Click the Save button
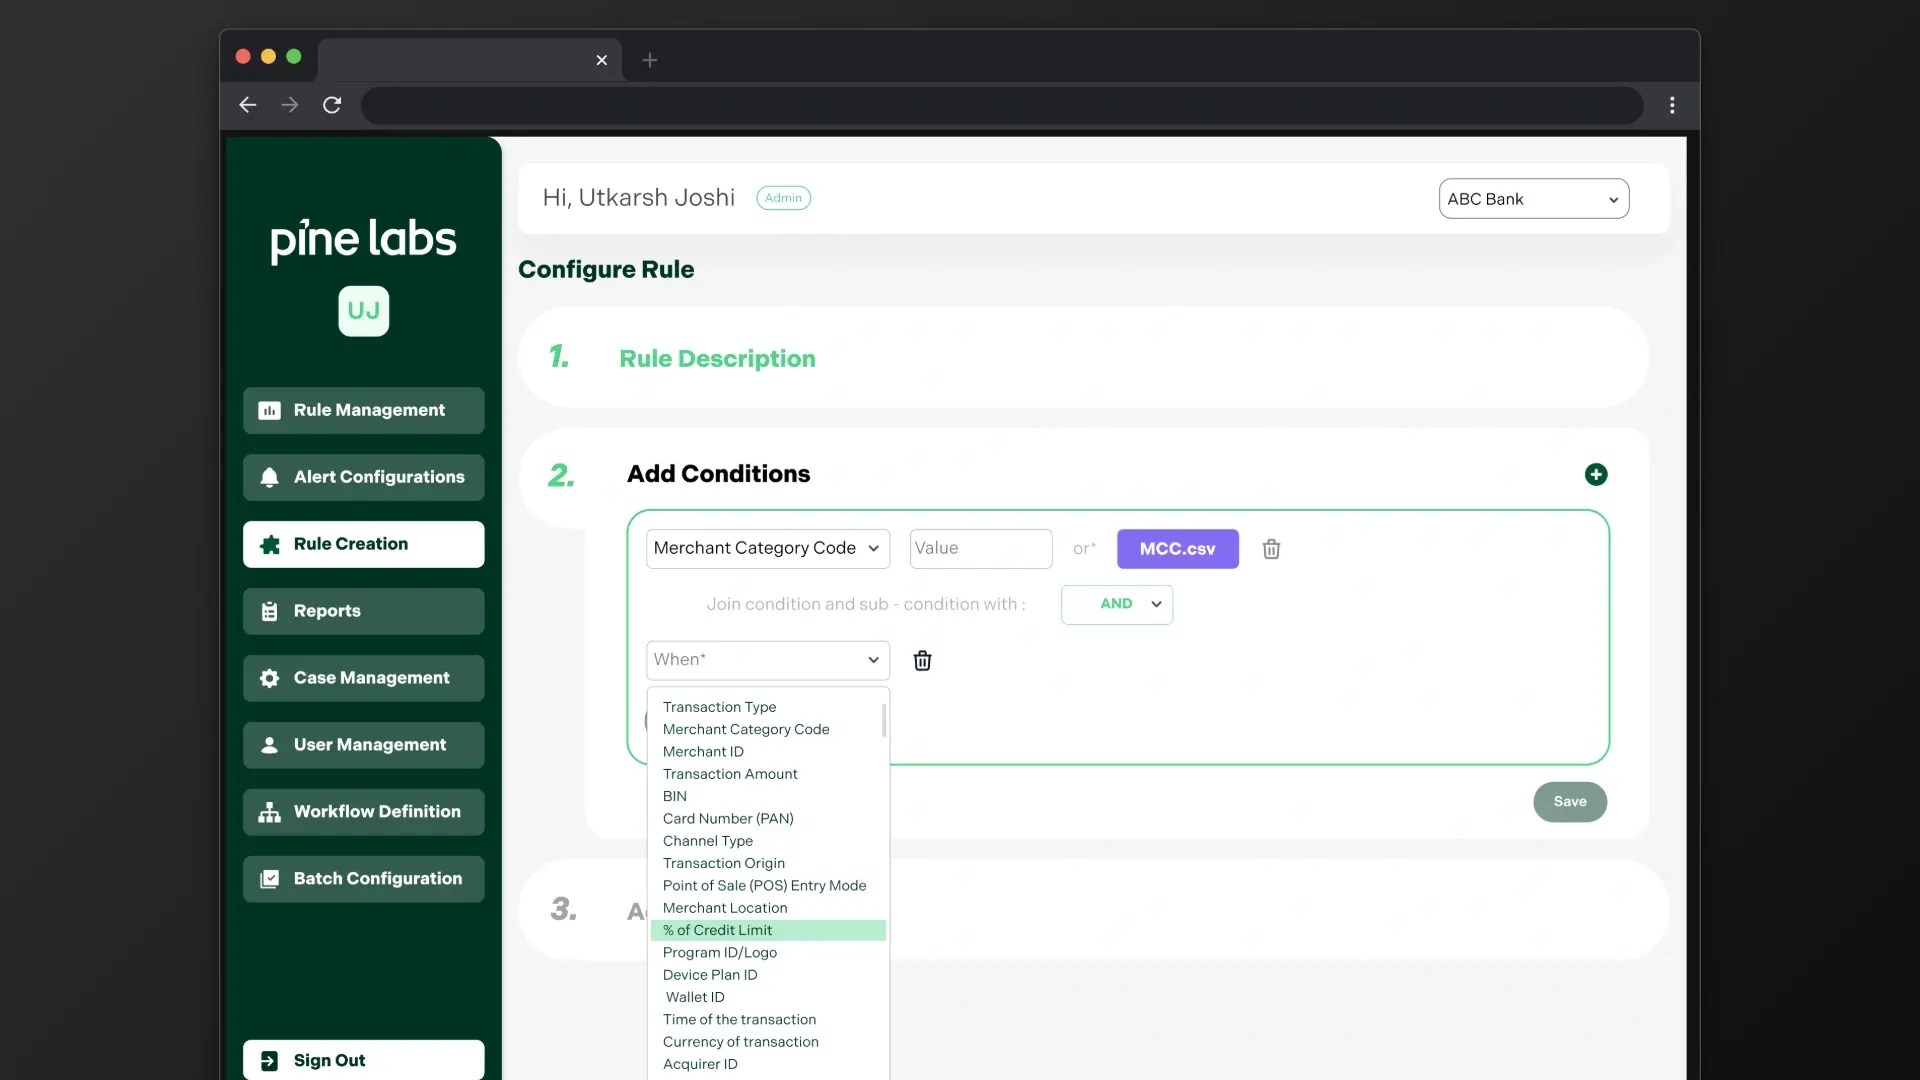Screen dimensions: 1920x1080 click(x=1570, y=802)
